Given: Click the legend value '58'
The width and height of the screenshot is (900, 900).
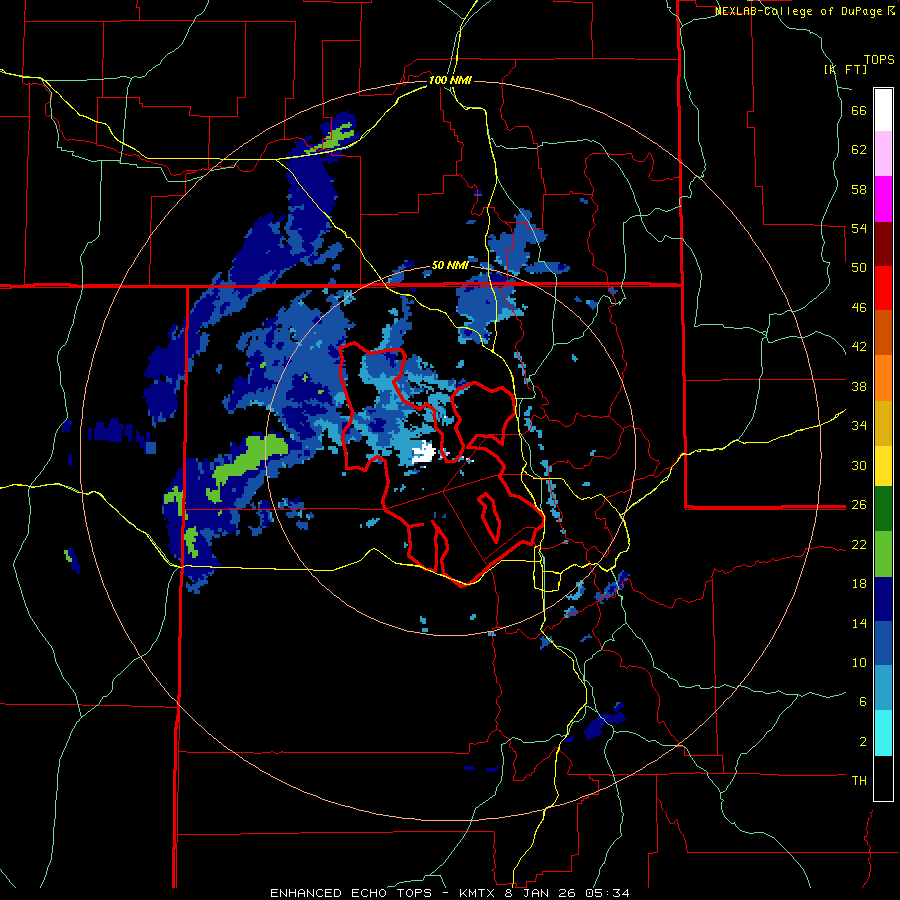Looking at the screenshot, I should point(859,189).
